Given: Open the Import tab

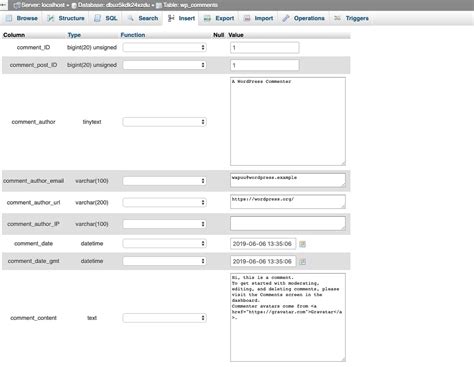Looking at the screenshot, I should coord(258,18).
